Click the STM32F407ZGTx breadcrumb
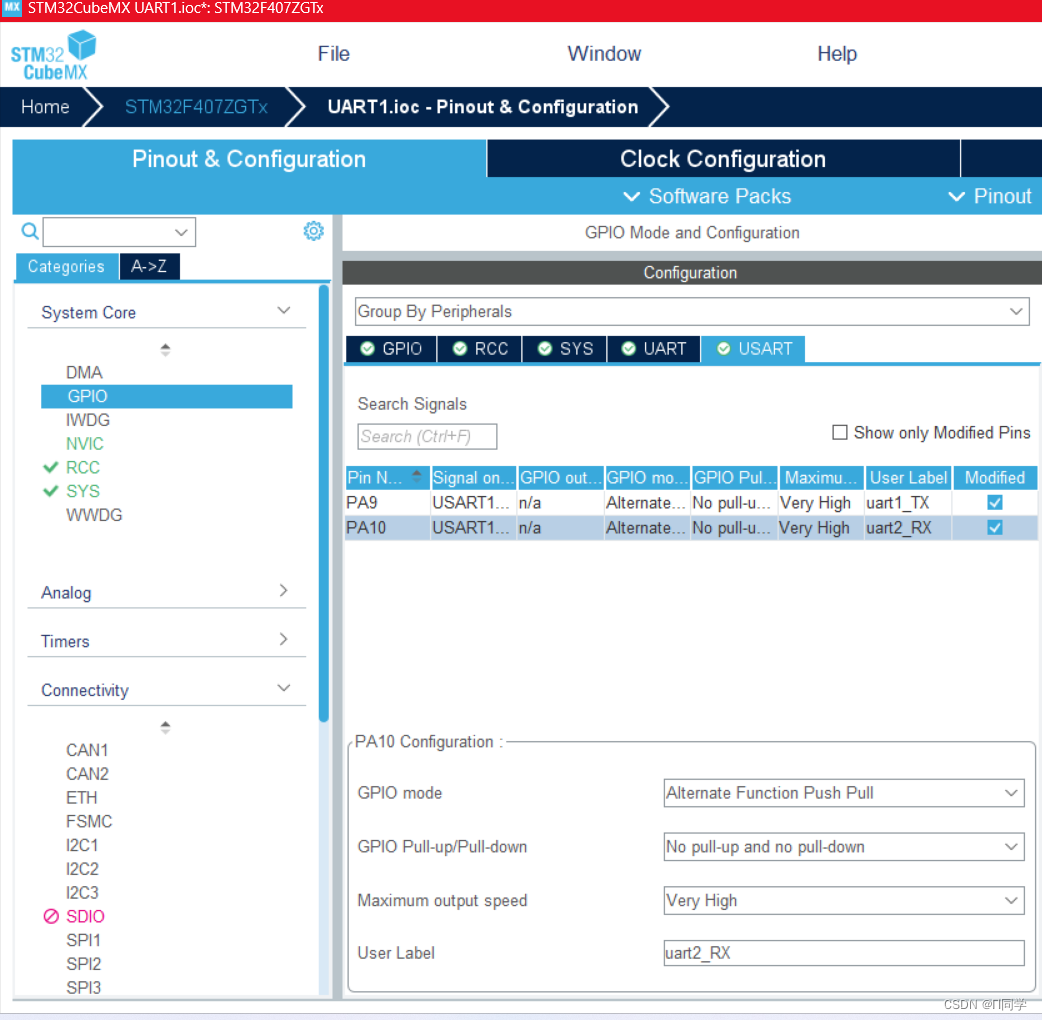Image resolution: width=1042 pixels, height=1020 pixels. point(196,107)
